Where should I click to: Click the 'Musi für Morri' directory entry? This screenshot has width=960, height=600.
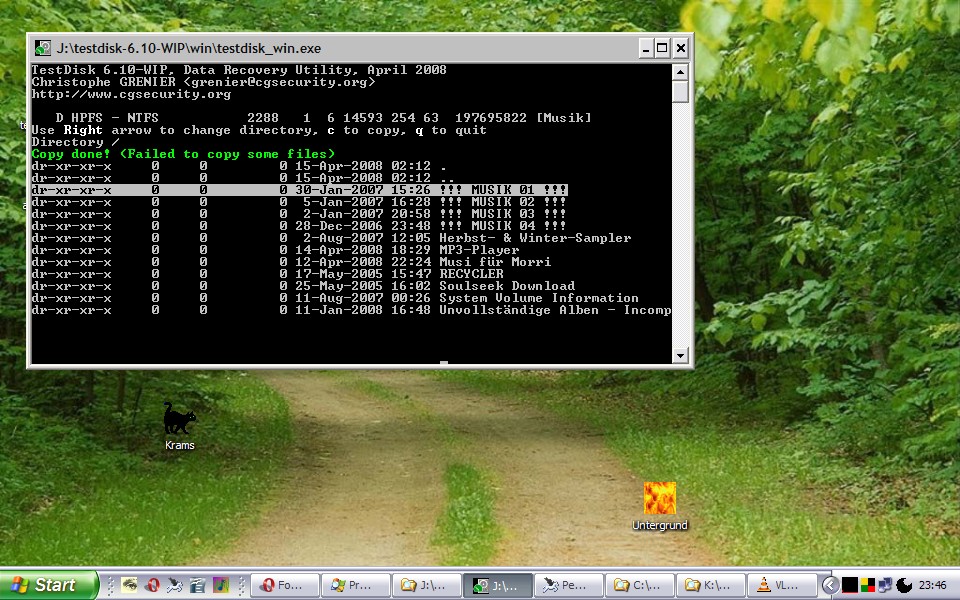495,262
